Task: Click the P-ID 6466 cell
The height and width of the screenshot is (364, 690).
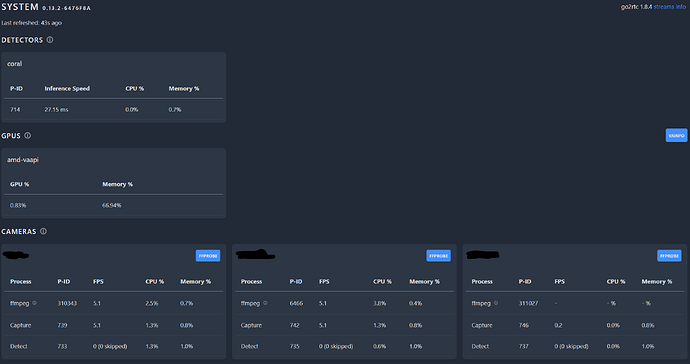Action: (296, 303)
